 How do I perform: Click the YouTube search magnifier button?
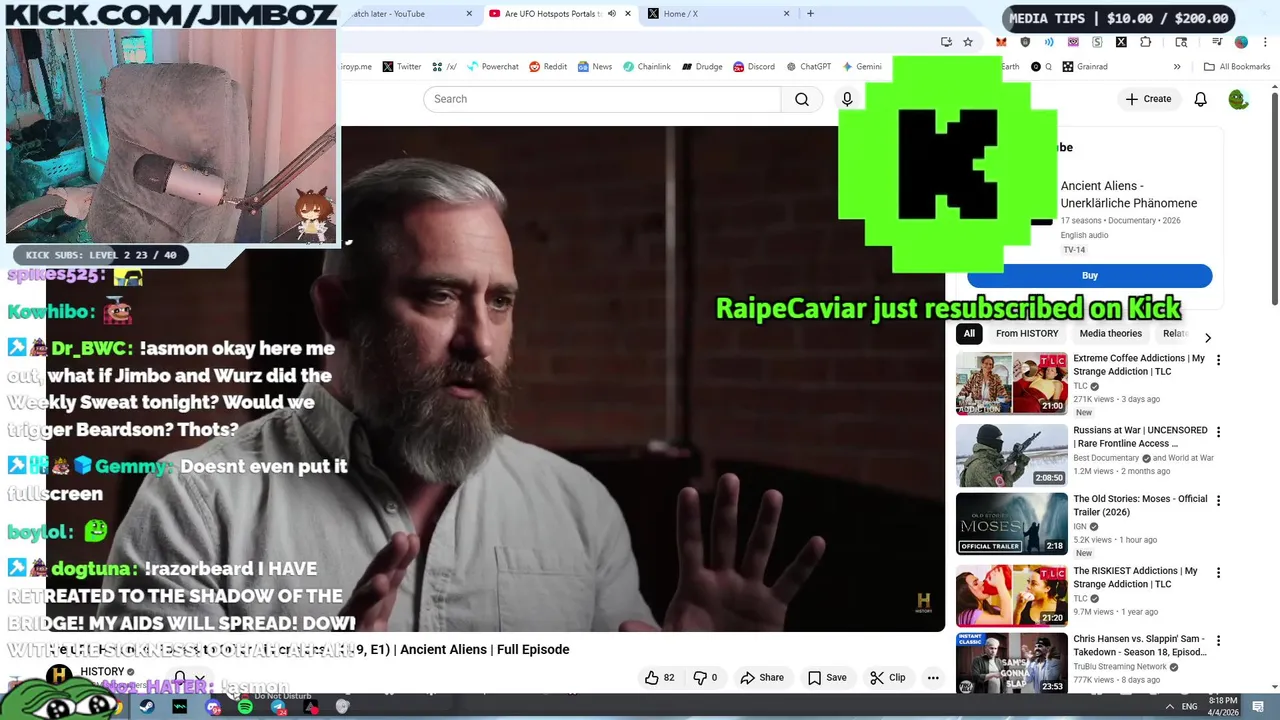pos(802,99)
